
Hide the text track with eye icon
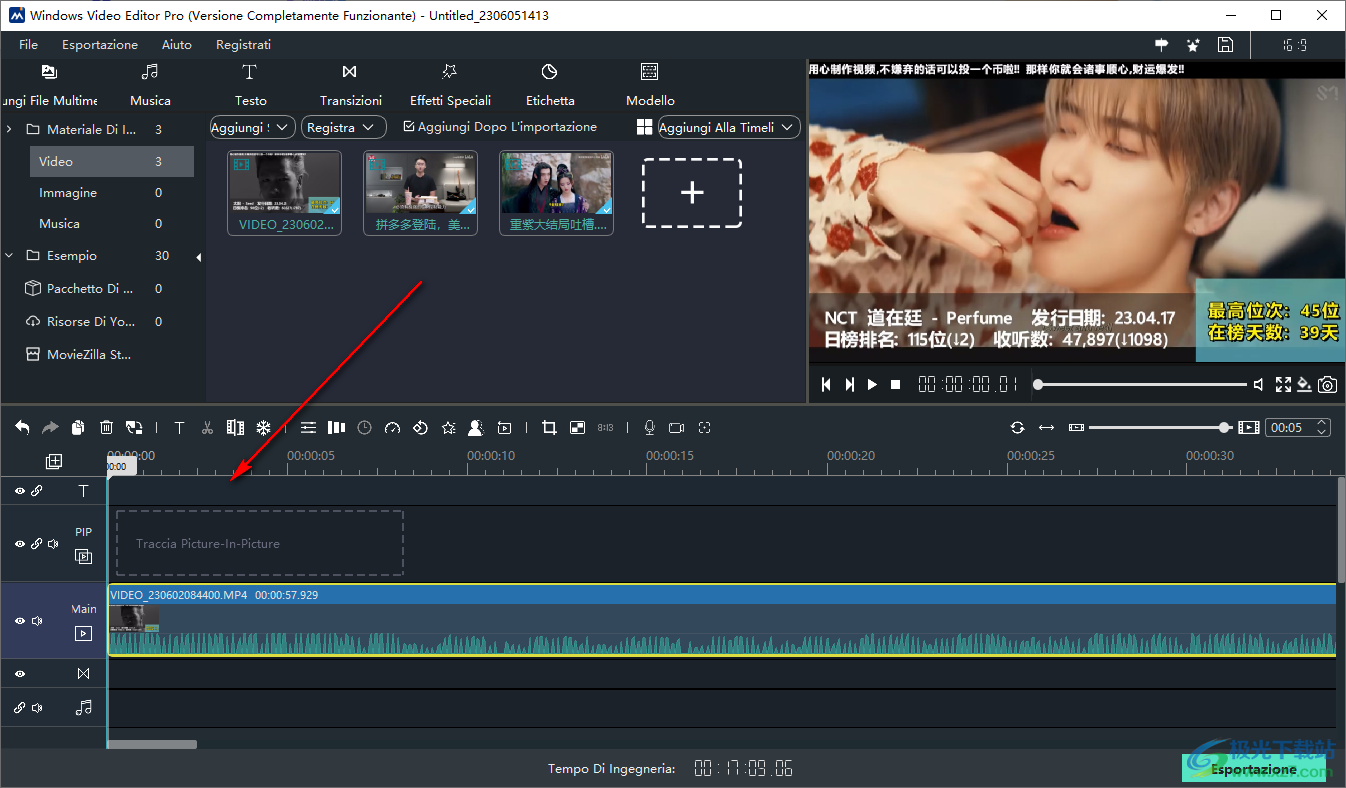(19, 491)
